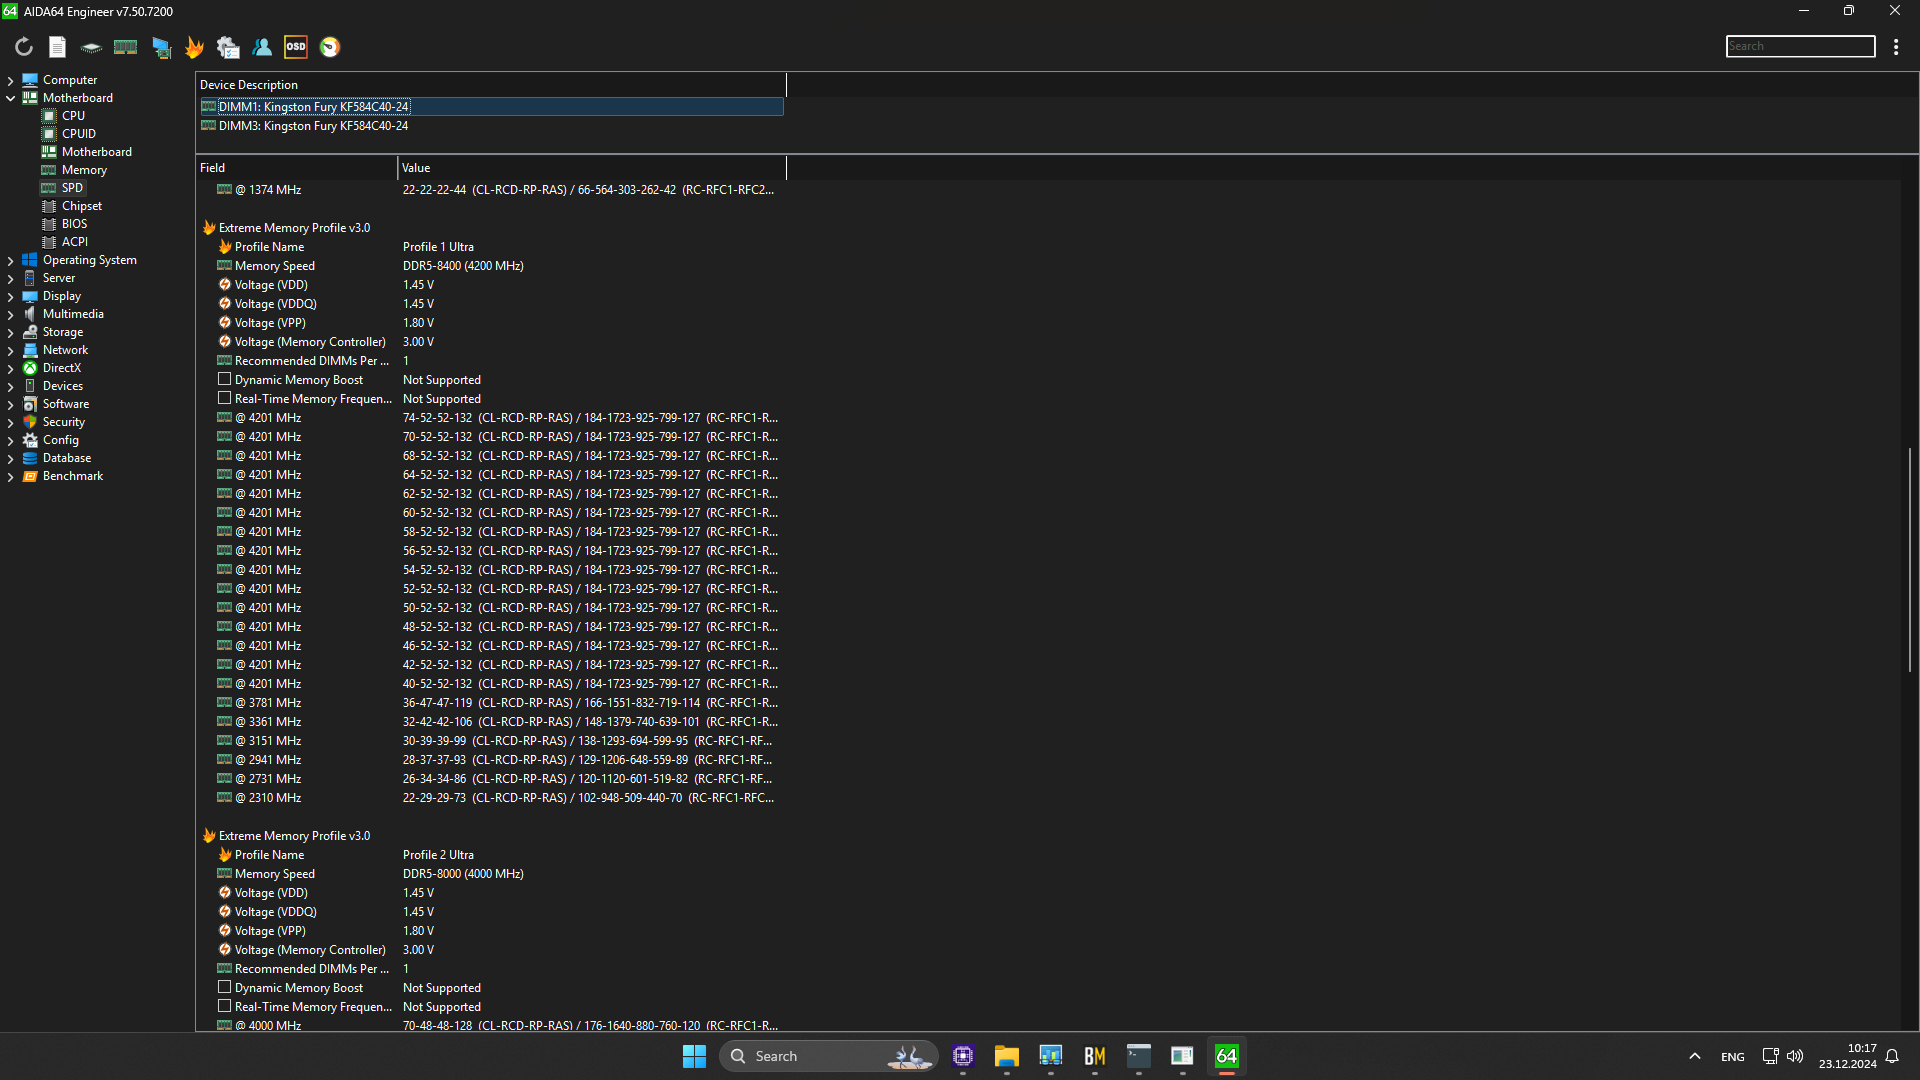Open the Report document icon

pyautogui.click(x=57, y=47)
